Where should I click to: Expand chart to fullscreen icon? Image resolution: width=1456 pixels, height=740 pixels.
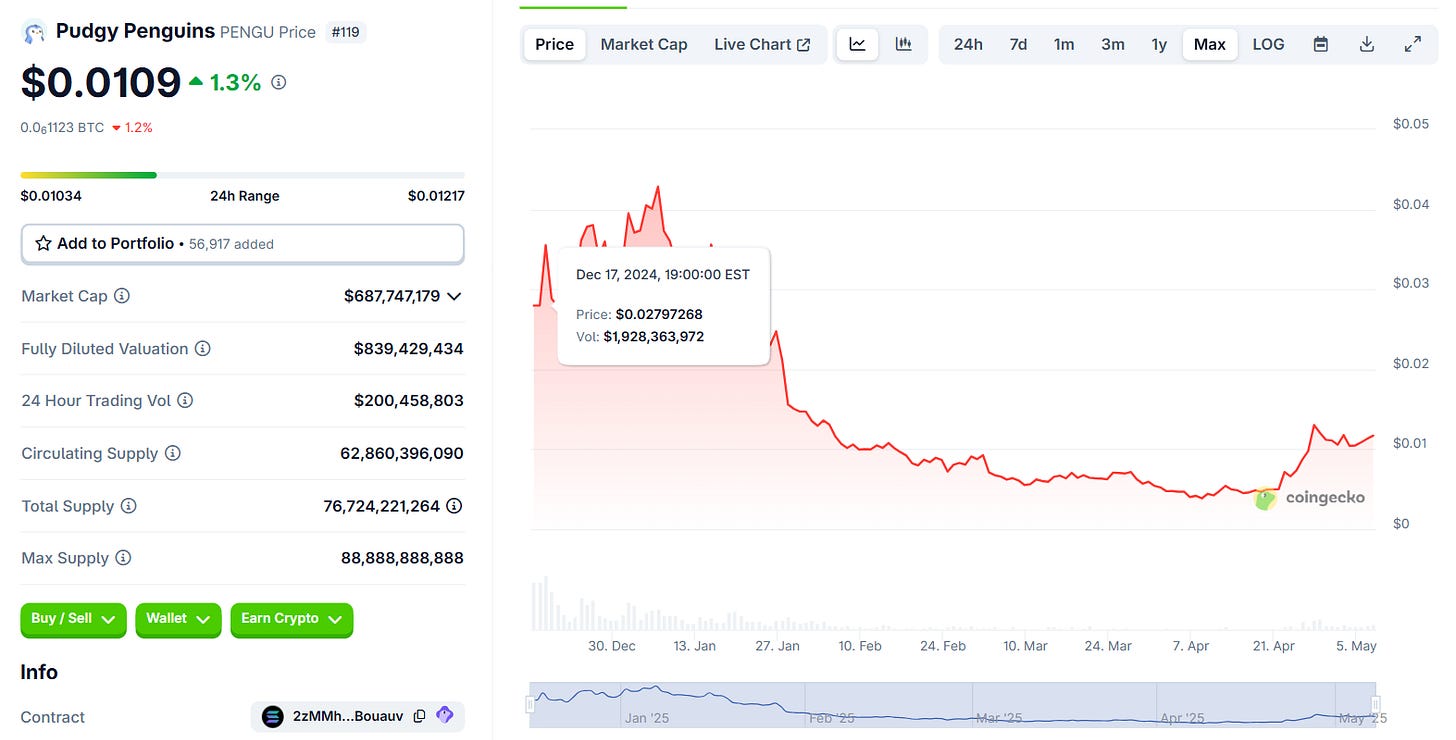click(x=1413, y=44)
